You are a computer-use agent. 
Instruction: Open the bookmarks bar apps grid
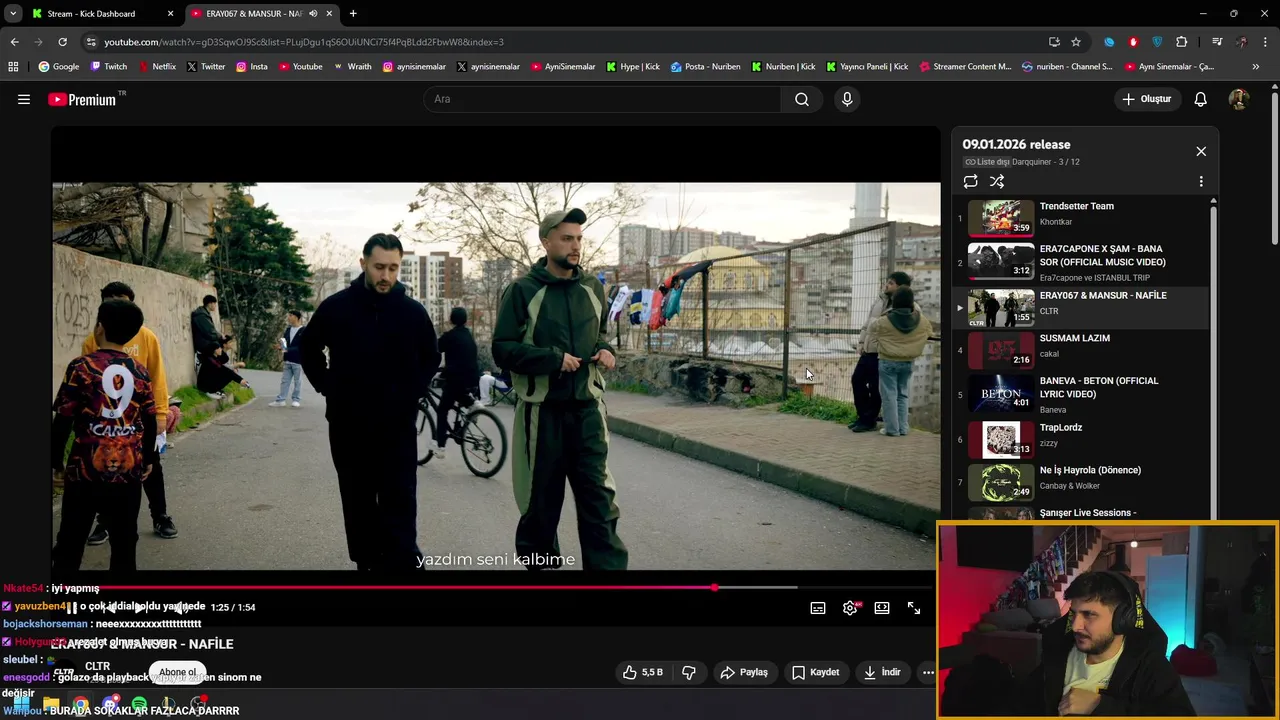coord(13,67)
